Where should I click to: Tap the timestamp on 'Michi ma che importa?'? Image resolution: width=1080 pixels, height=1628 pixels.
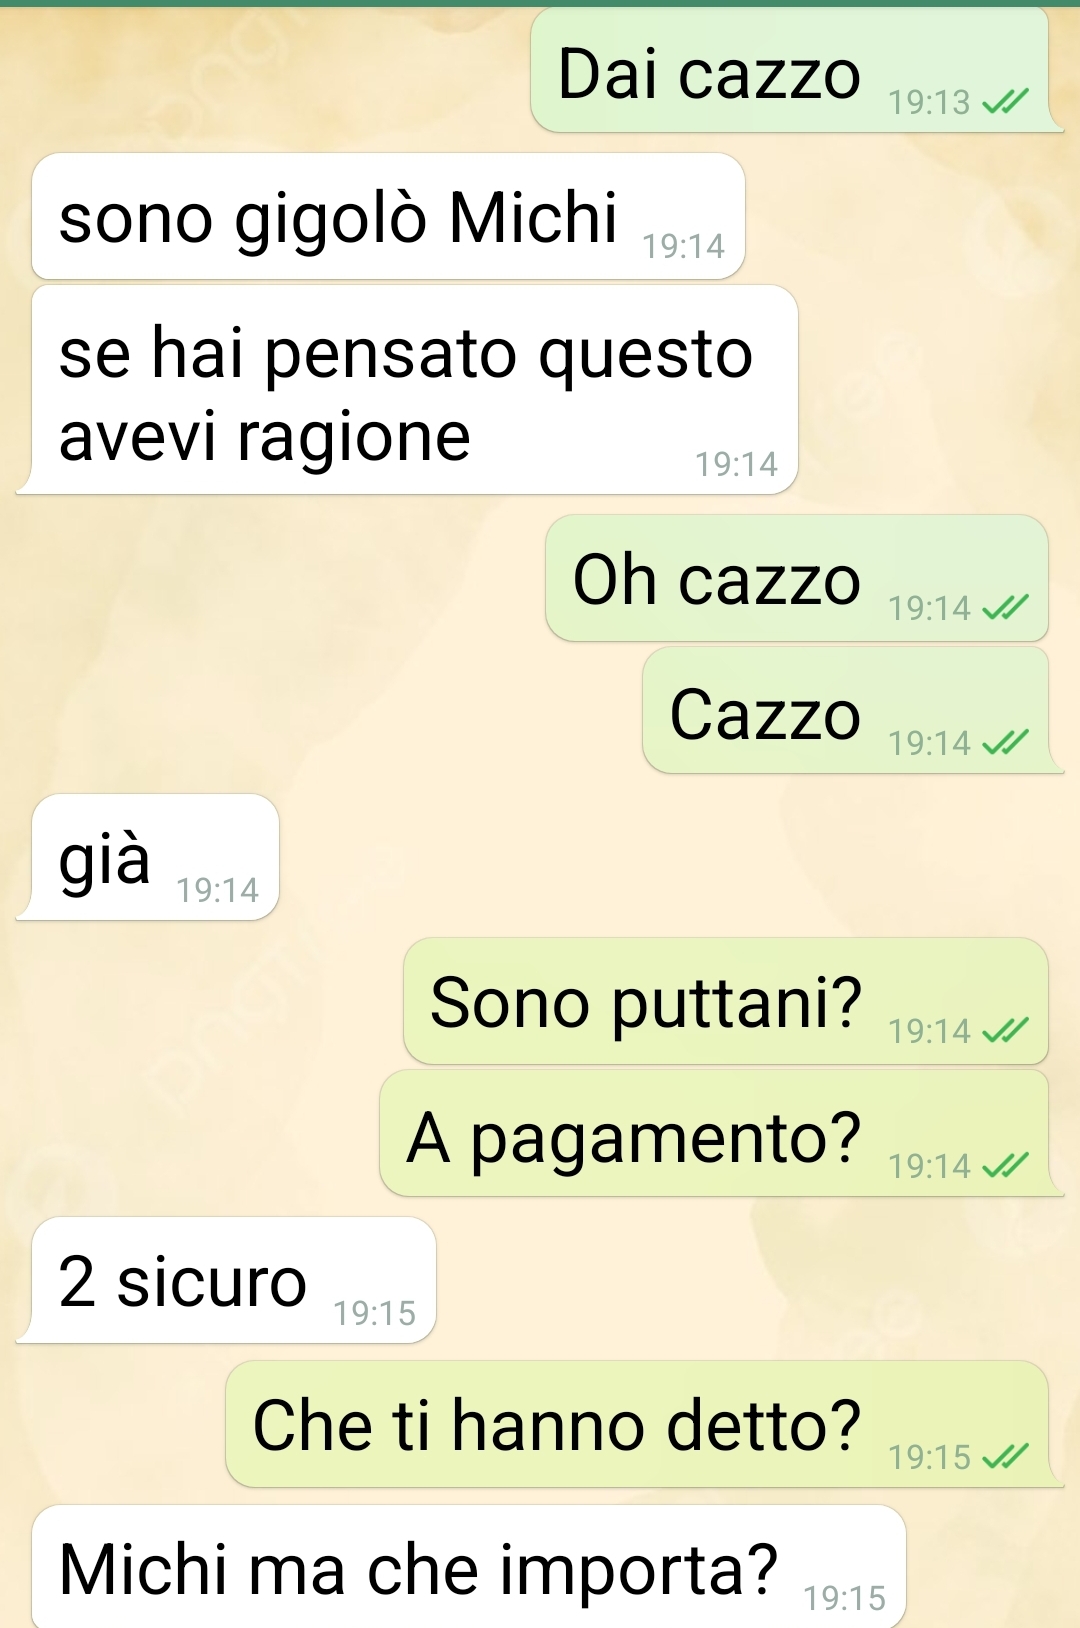[x=845, y=1598]
